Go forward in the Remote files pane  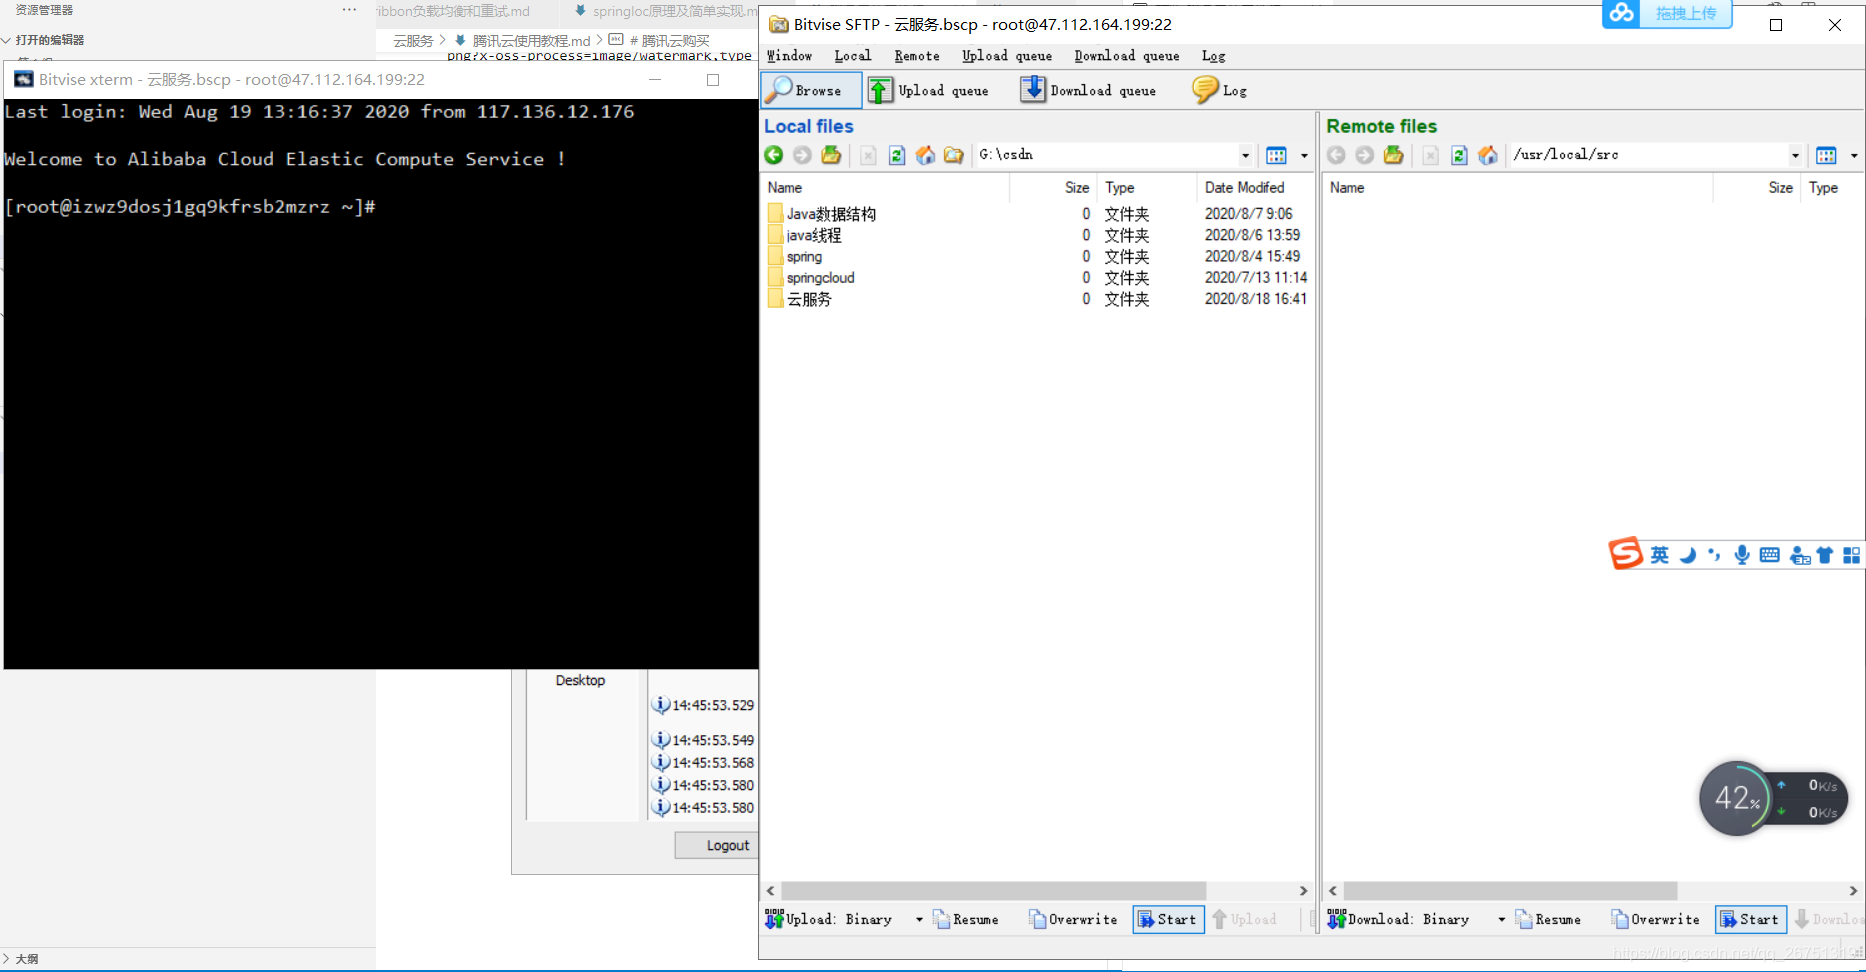(x=1364, y=155)
